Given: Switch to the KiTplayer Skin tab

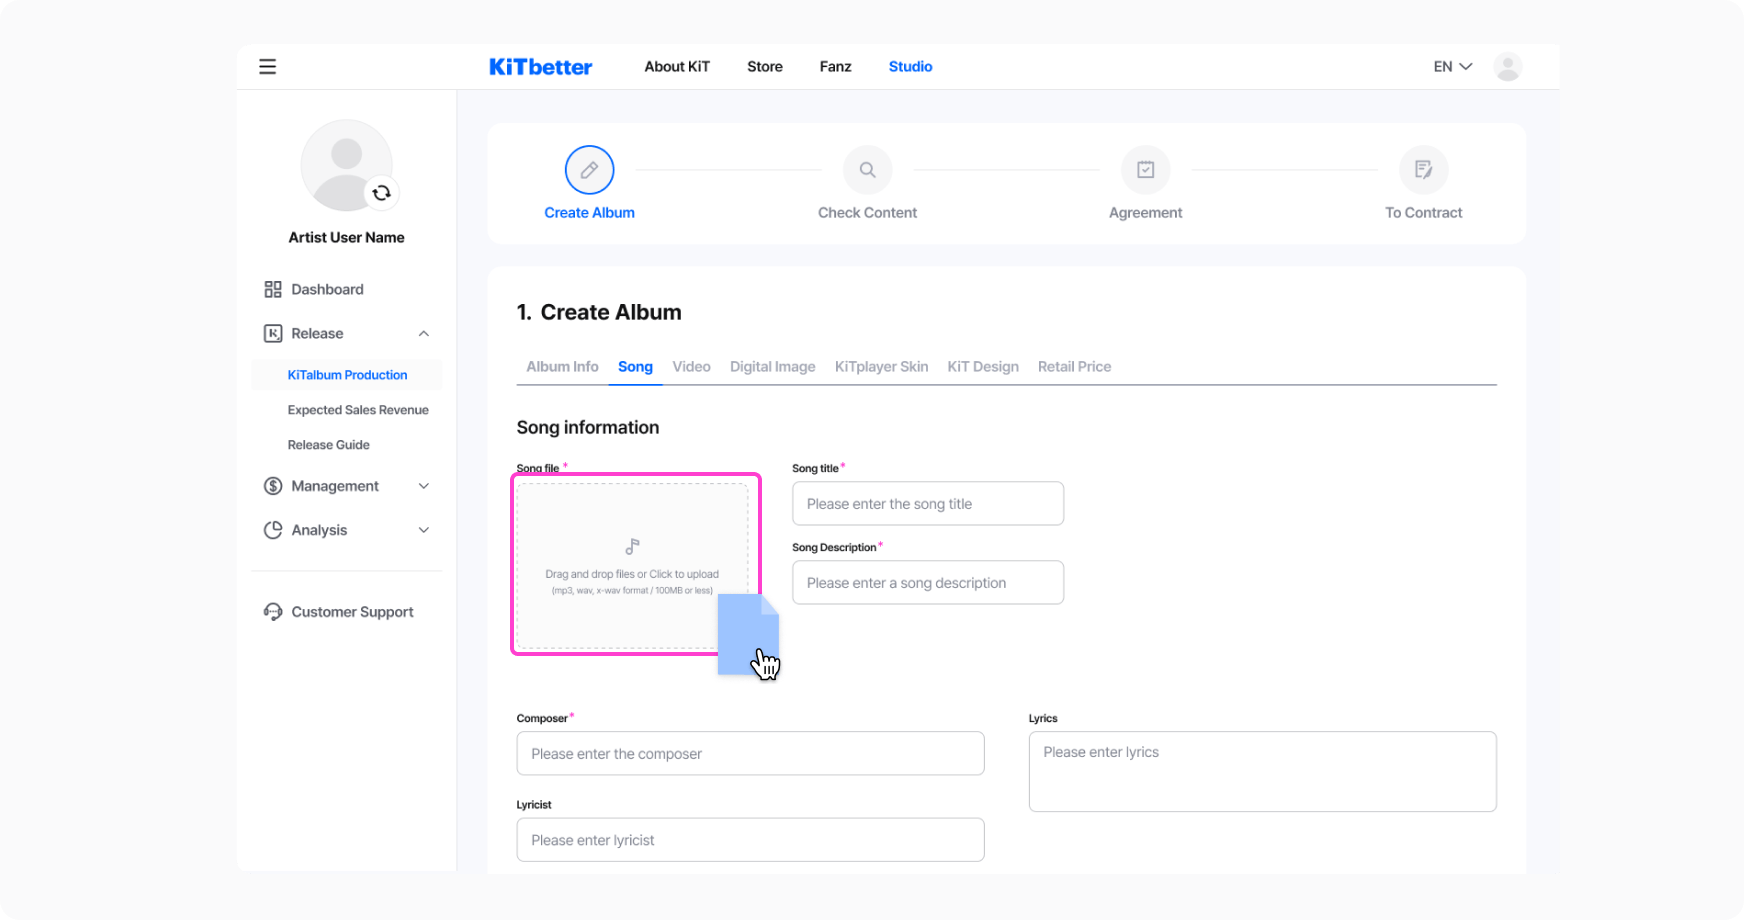Looking at the screenshot, I should pyautogui.click(x=881, y=367).
